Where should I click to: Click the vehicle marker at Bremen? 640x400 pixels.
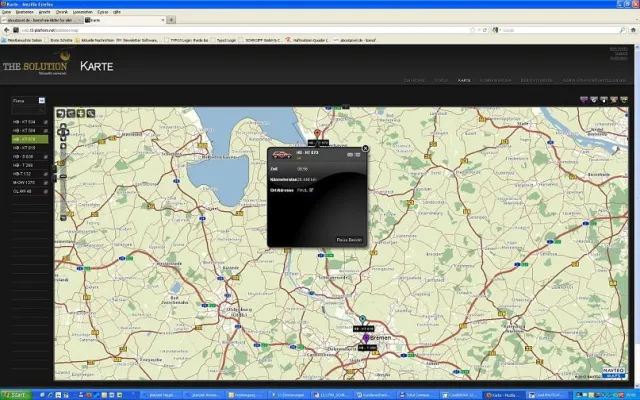[x=369, y=339]
